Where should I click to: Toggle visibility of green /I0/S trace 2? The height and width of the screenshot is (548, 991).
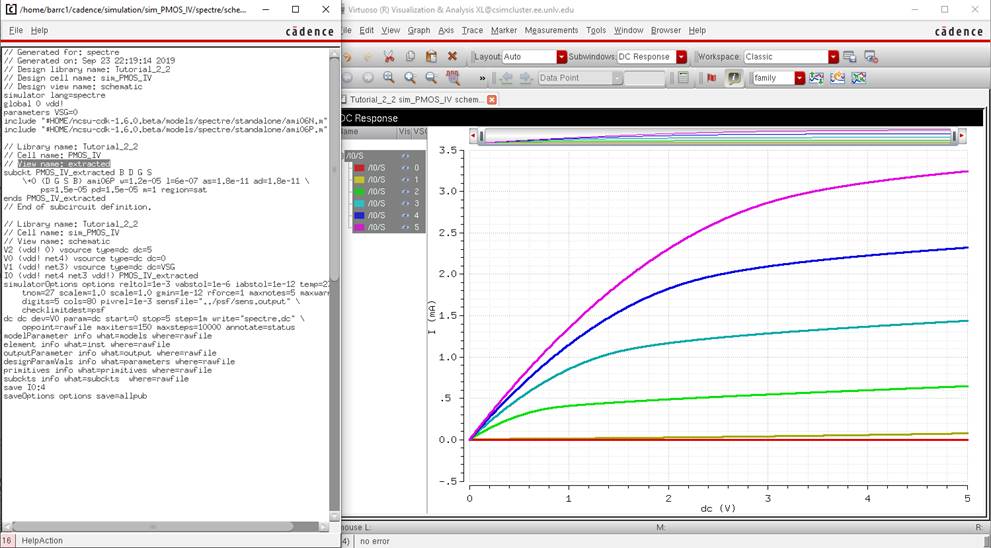coord(406,191)
